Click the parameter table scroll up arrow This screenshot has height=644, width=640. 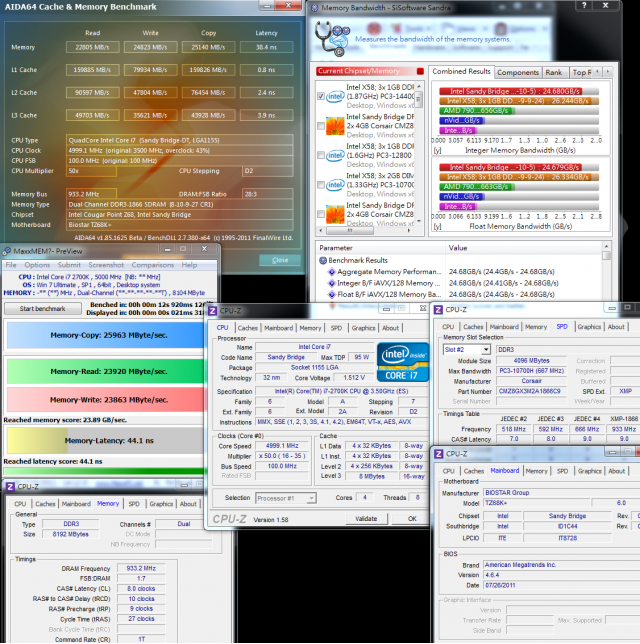pos(606,246)
